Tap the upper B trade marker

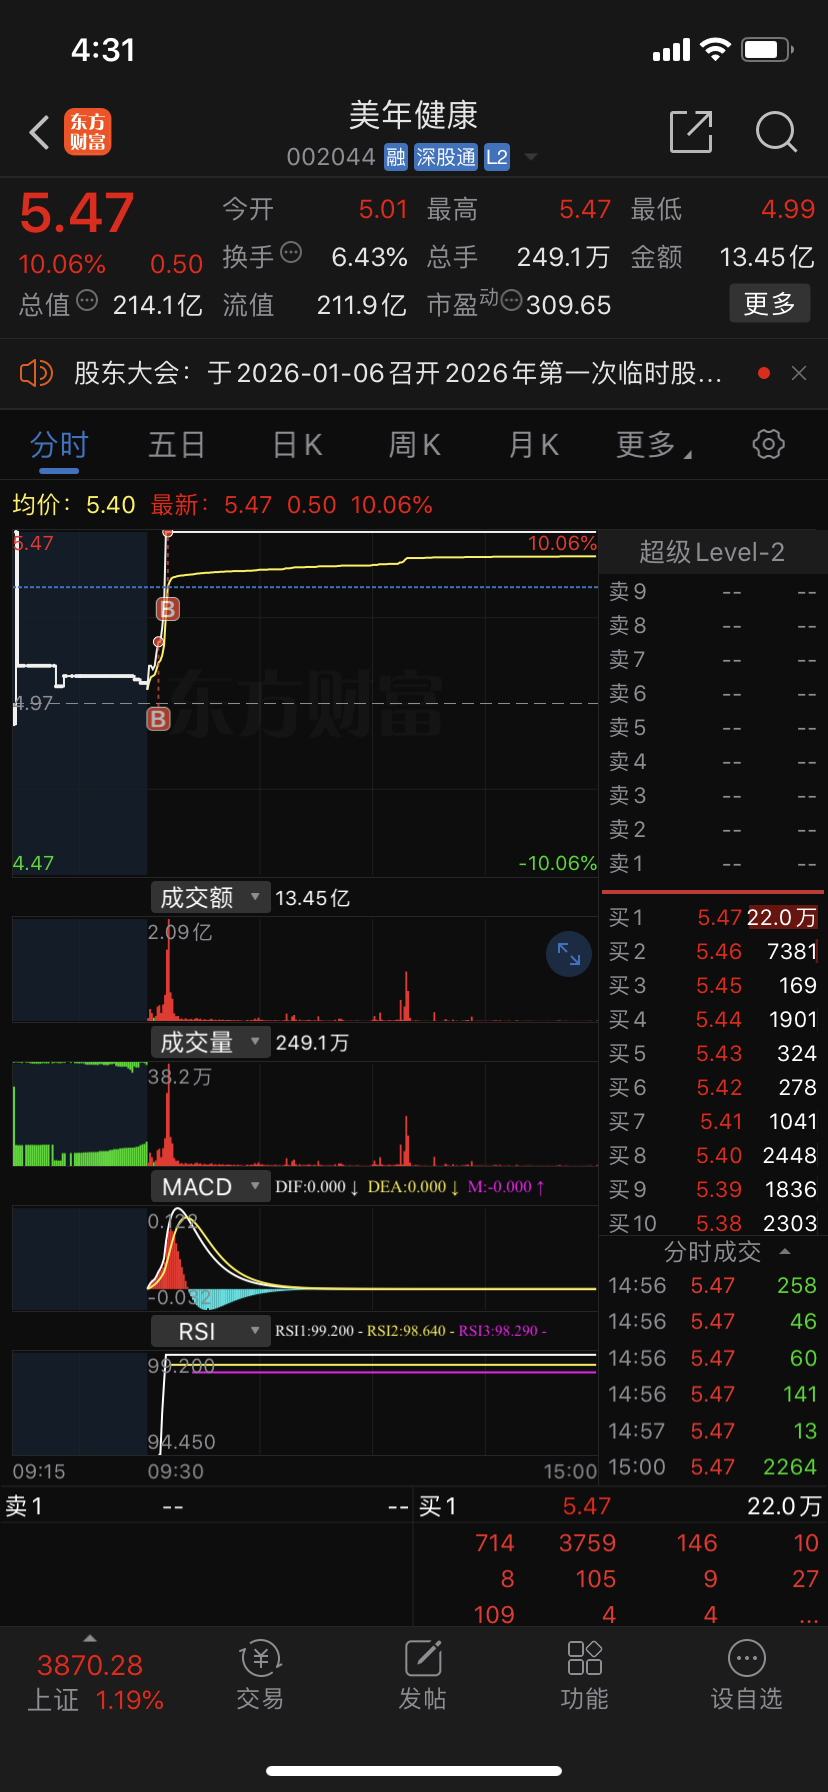[167, 609]
